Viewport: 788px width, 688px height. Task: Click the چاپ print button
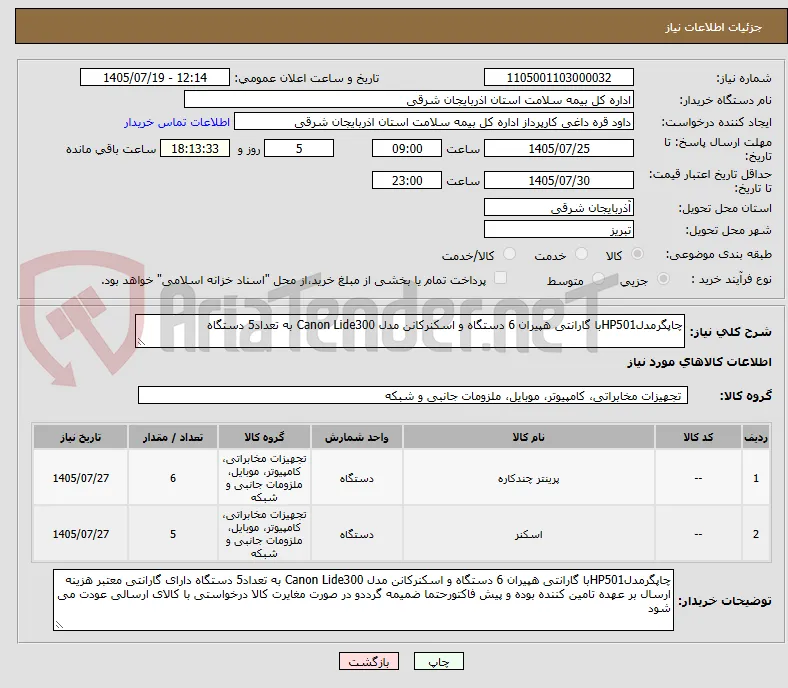pos(439,661)
